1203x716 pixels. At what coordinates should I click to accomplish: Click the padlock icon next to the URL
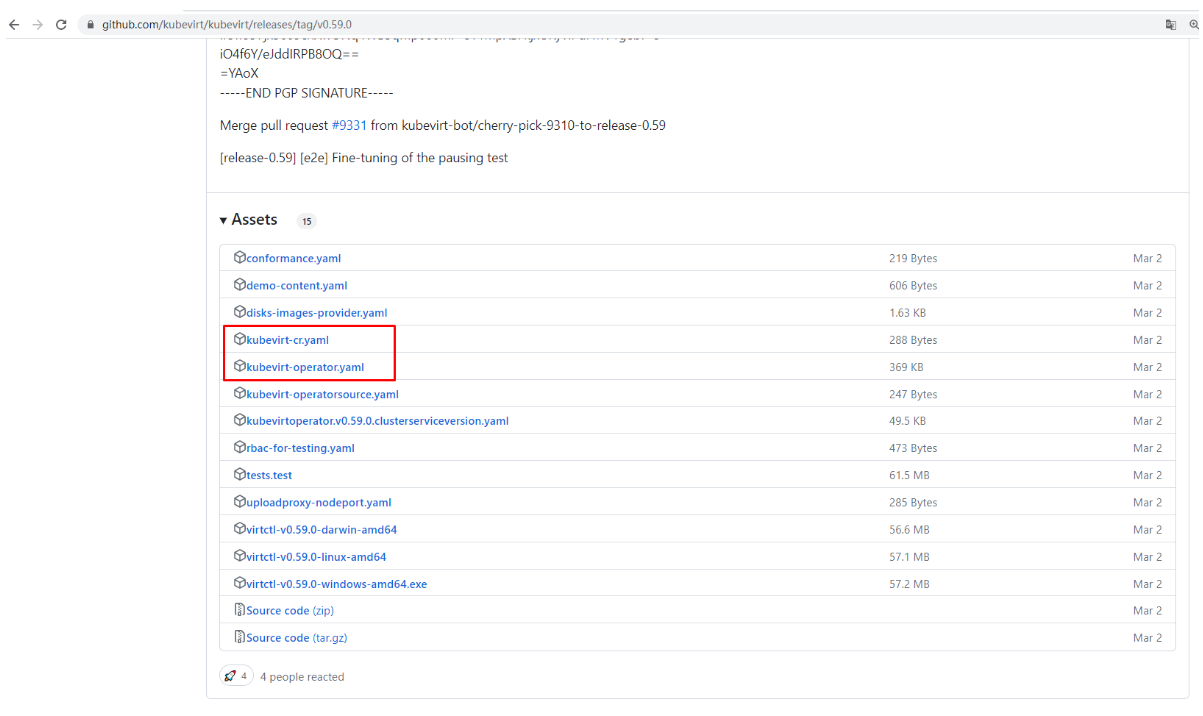coord(91,24)
